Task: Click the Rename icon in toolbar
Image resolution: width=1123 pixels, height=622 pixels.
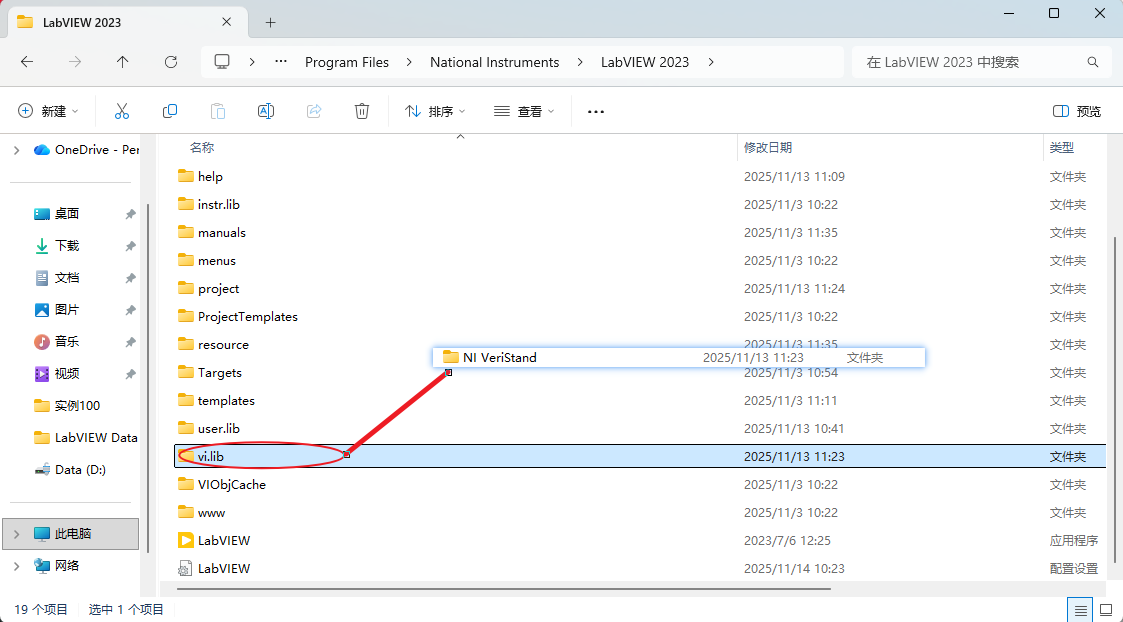Action: (266, 111)
